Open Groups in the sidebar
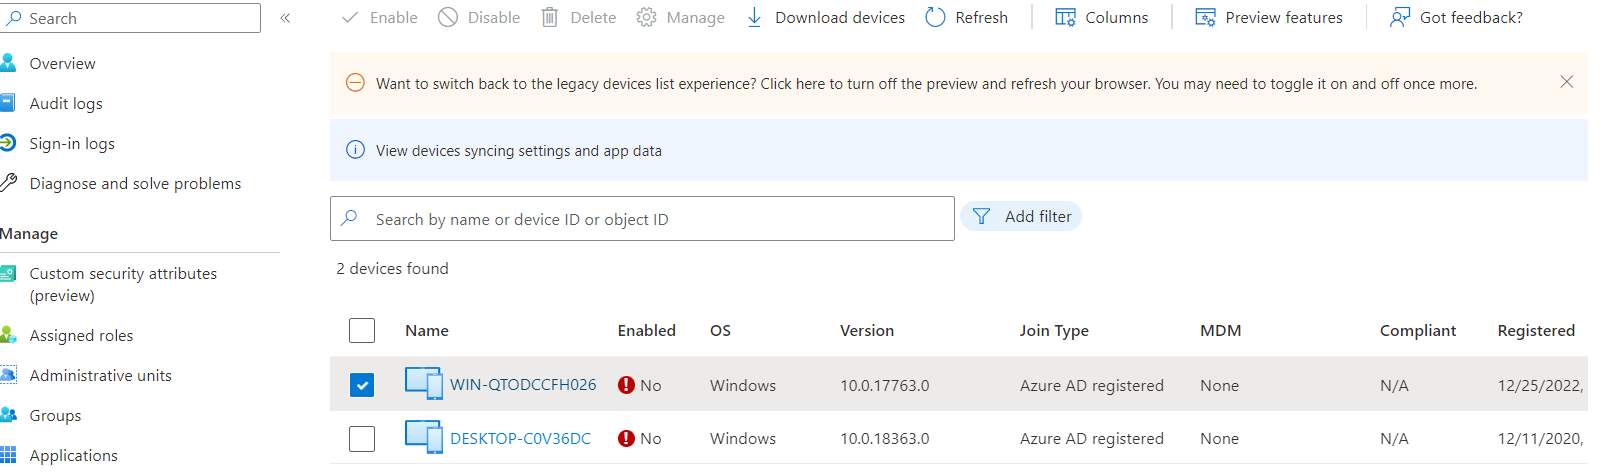Screen dimensions: 1612x474 (x=55, y=415)
